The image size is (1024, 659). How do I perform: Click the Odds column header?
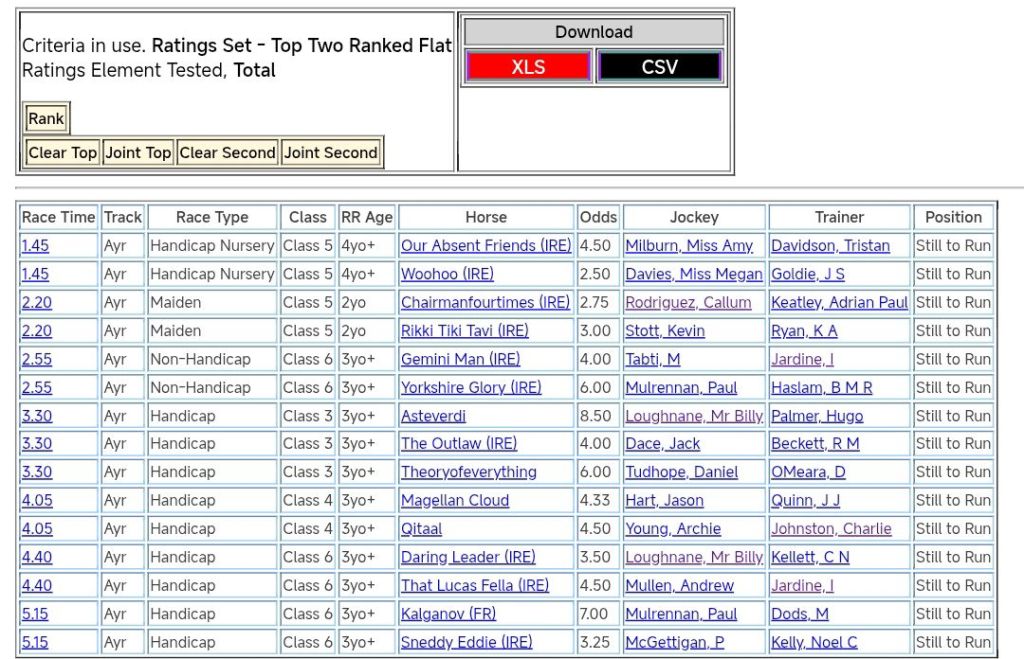[x=598, y=217]
